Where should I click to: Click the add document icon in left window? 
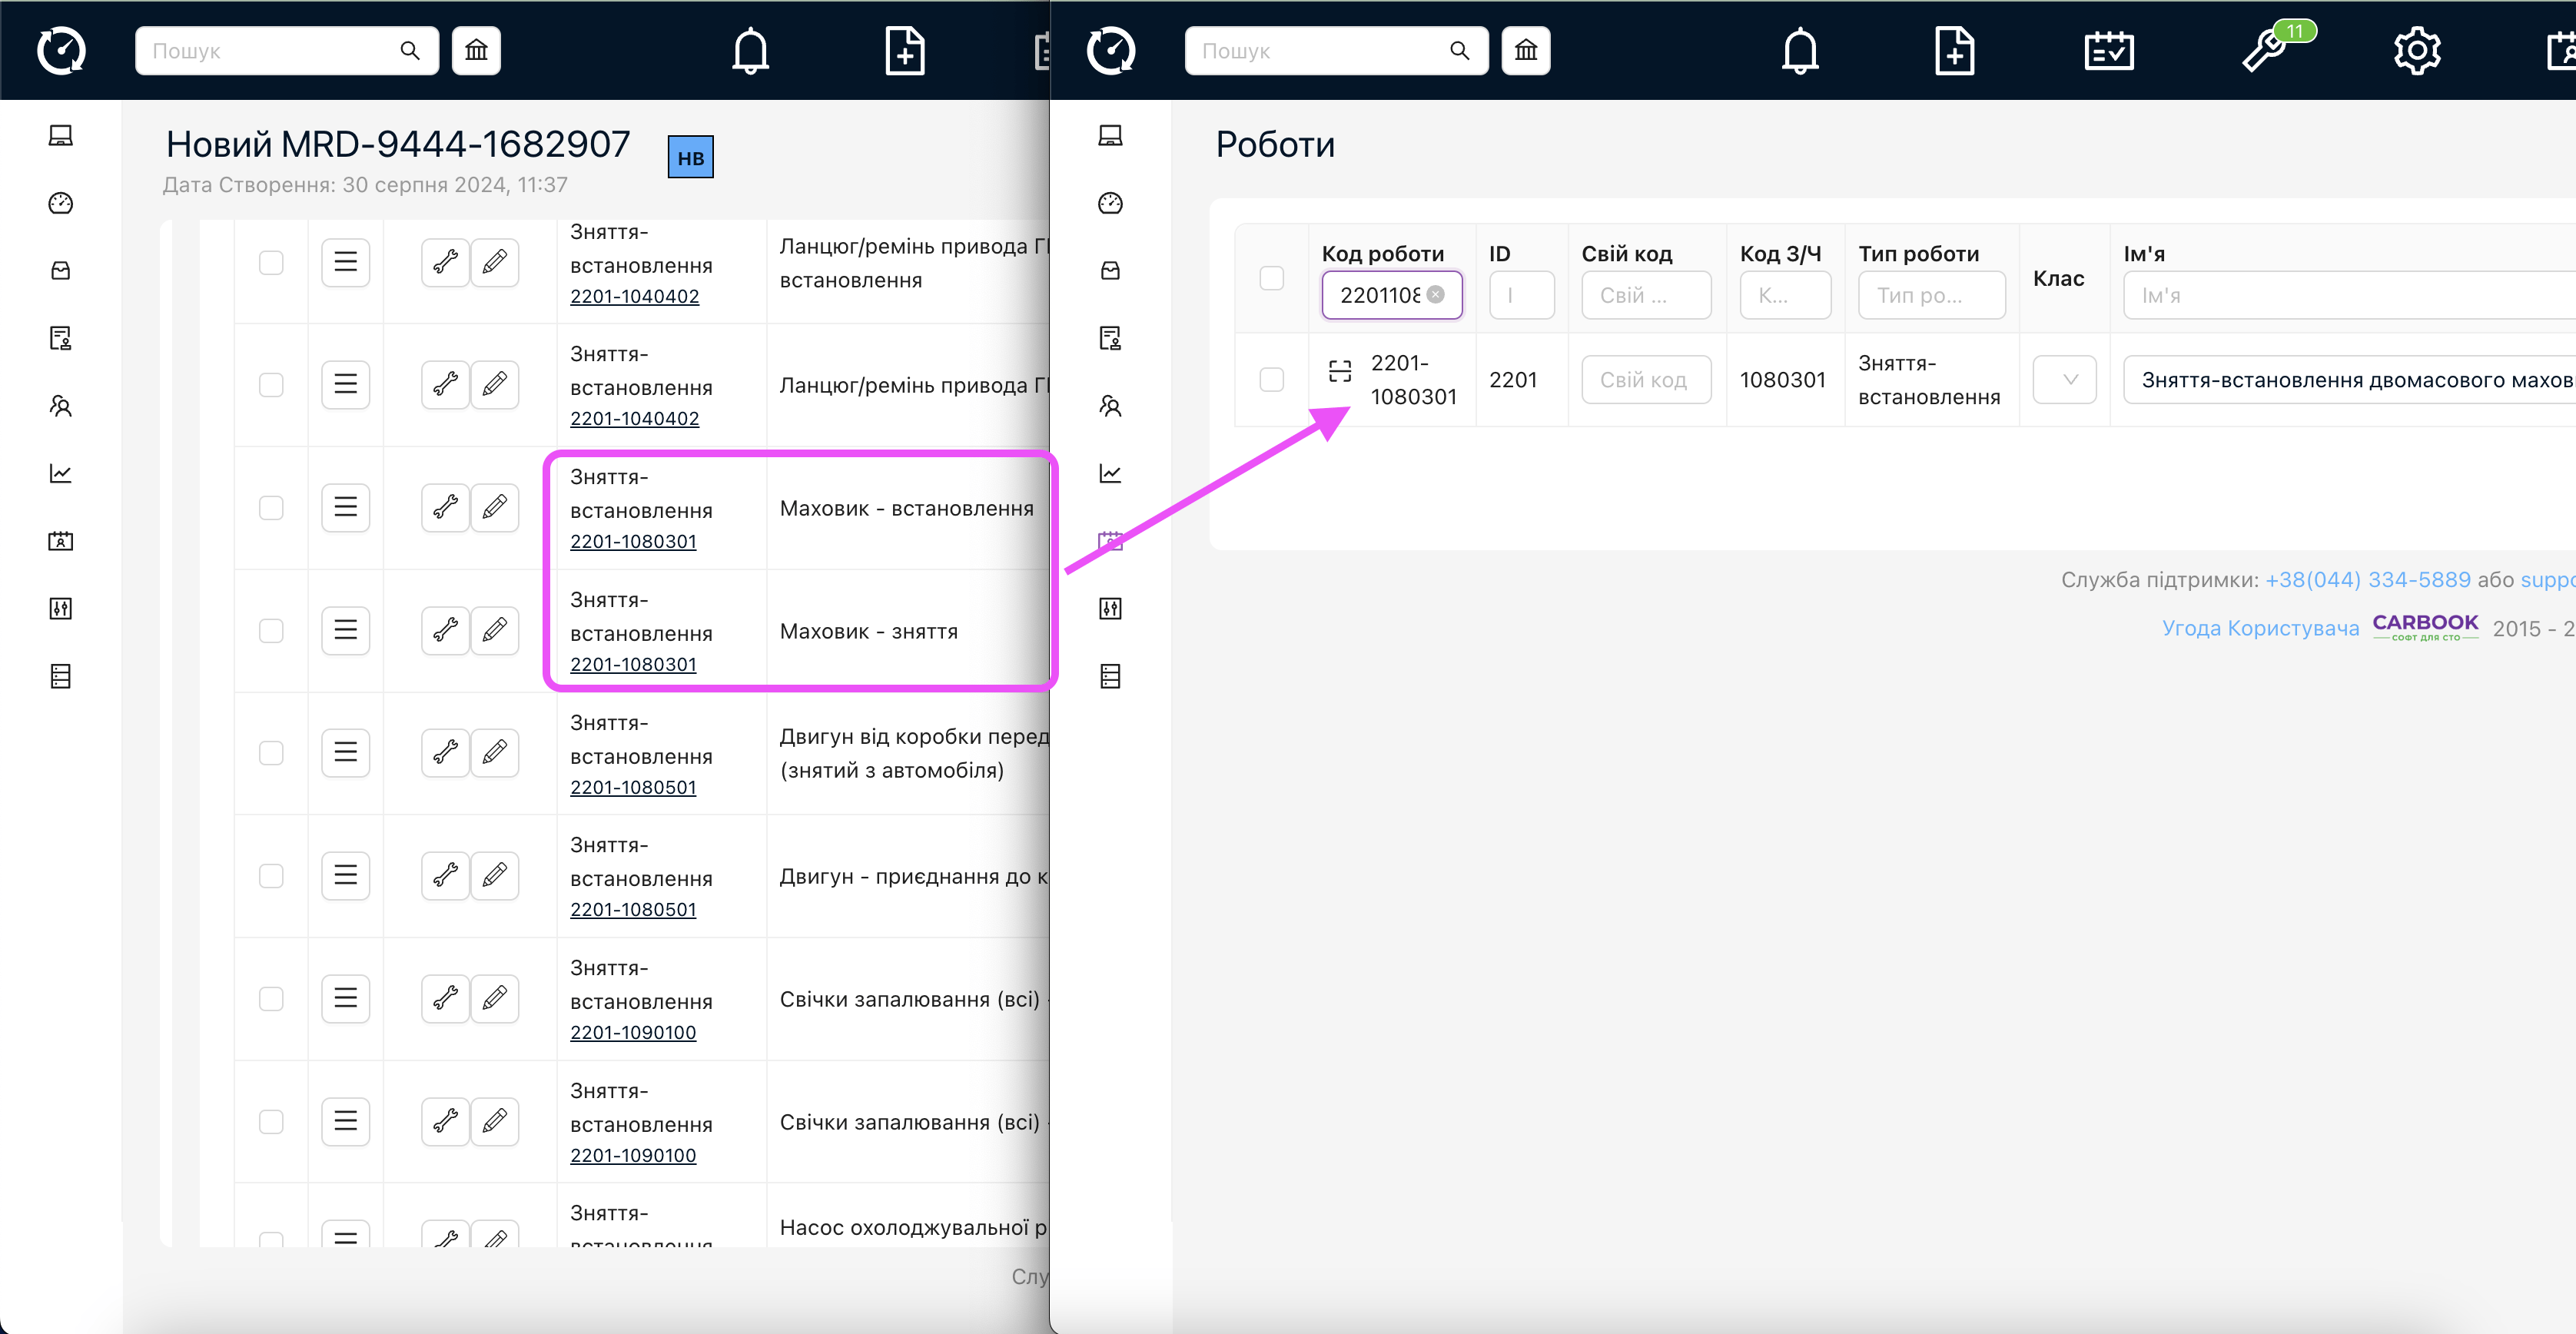pos(904,50)
